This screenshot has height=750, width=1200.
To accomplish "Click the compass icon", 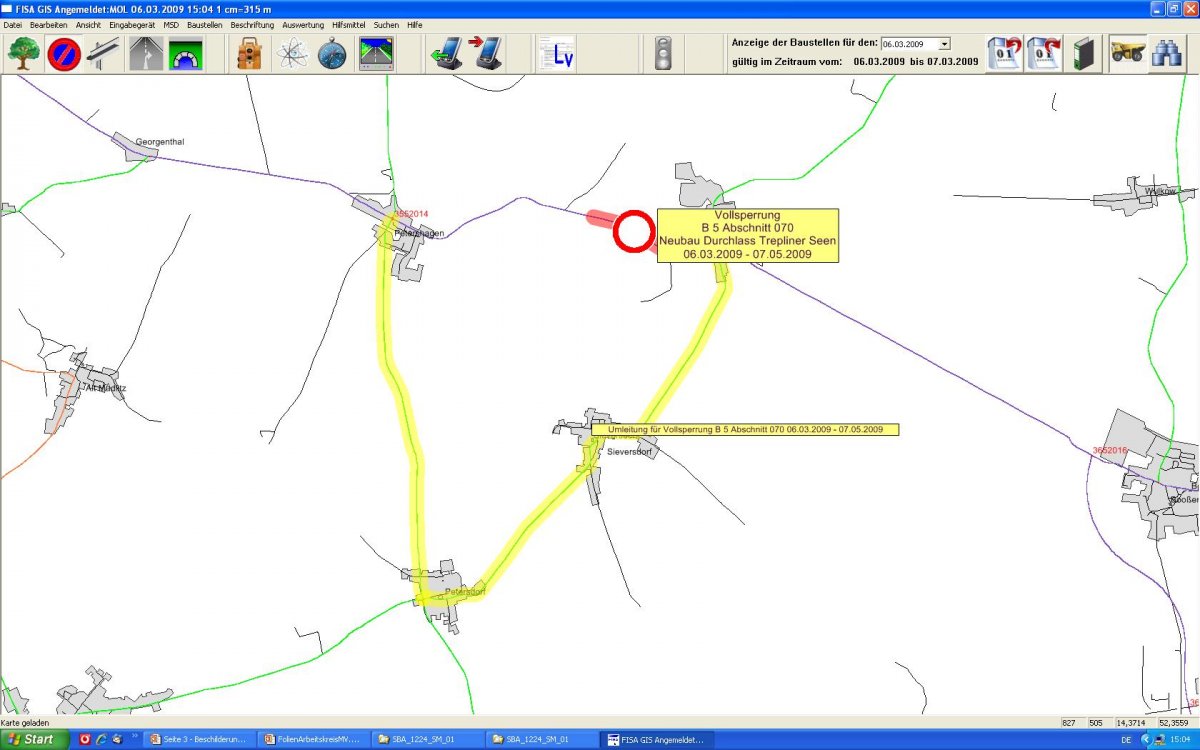I will coord(332,53).
